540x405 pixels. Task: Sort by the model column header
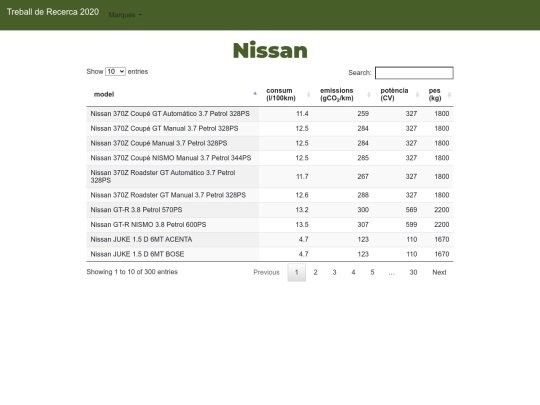tap(173, 94)
